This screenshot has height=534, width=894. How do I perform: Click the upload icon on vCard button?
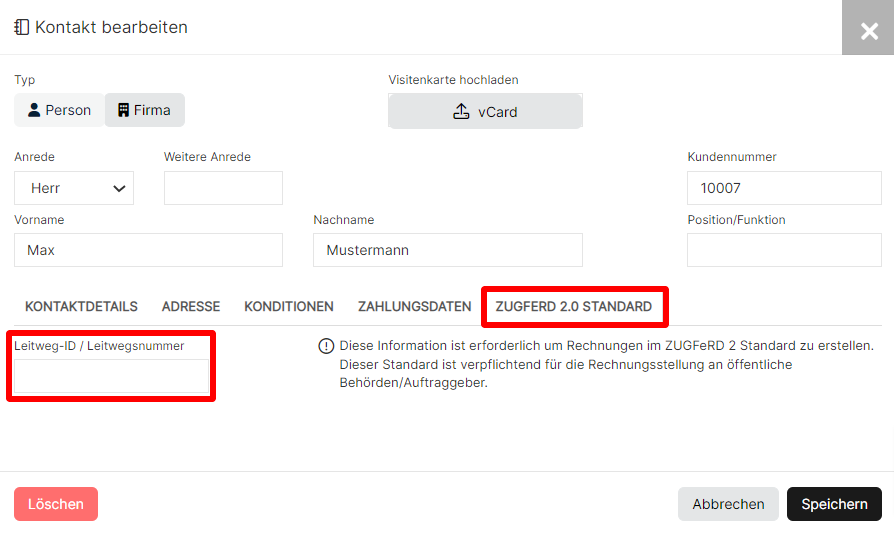[x=461, y=112]
